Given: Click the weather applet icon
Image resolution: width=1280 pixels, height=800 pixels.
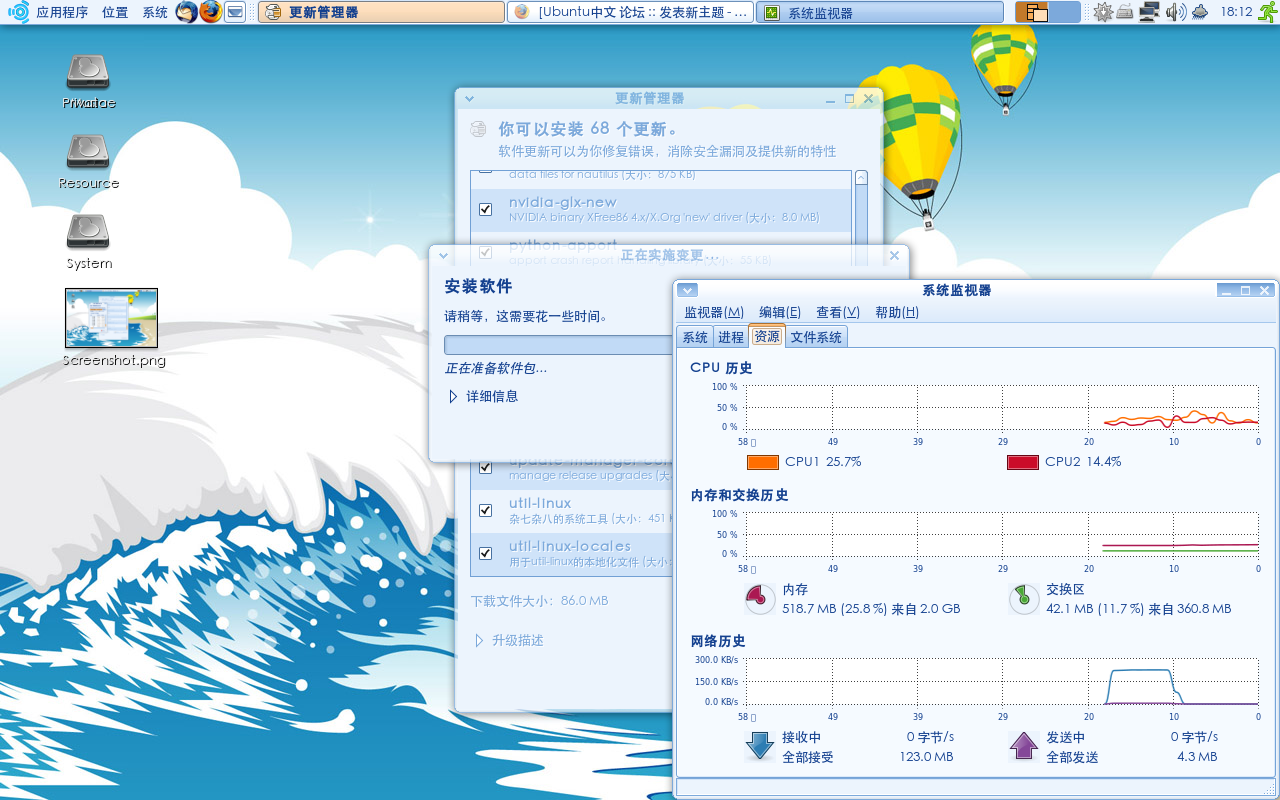Looking at the screenshot, I should [x=1200, y=12].
